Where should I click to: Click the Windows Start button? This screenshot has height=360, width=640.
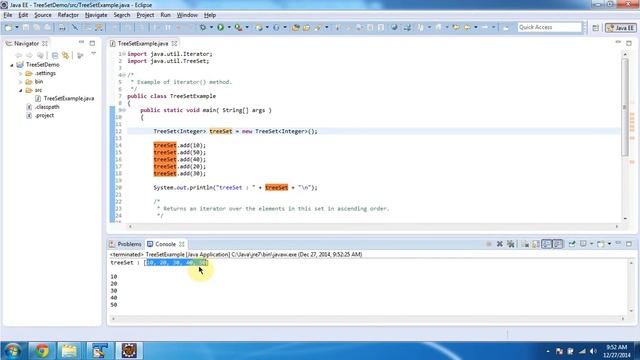(x=13, y=351)
